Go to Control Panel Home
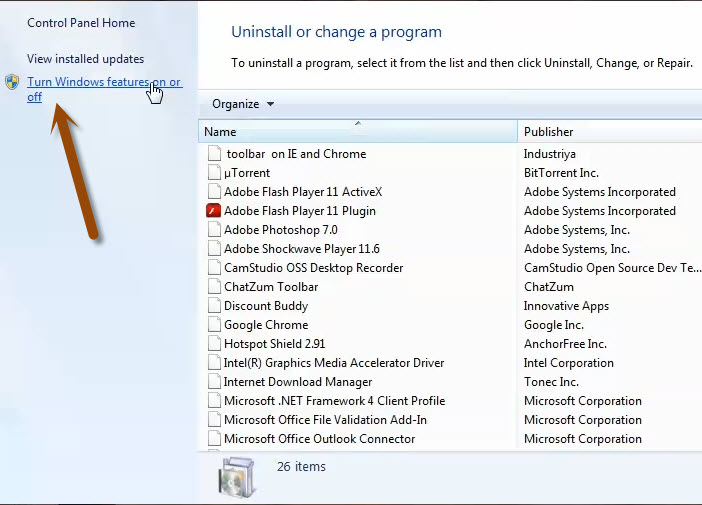Image resolution: width=702 pixels, height=505 pixels. tap(81, 23)
